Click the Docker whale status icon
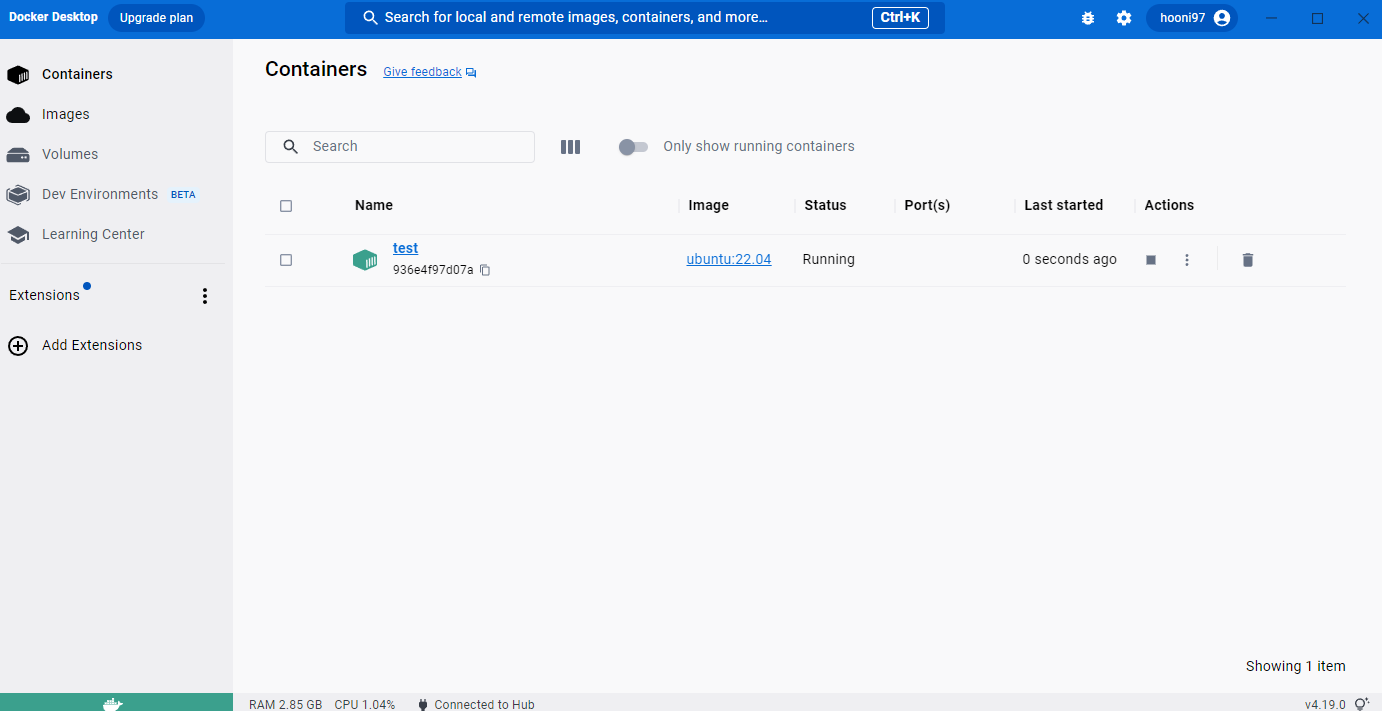Viewport: 1382px width, 711px height. 113,703
